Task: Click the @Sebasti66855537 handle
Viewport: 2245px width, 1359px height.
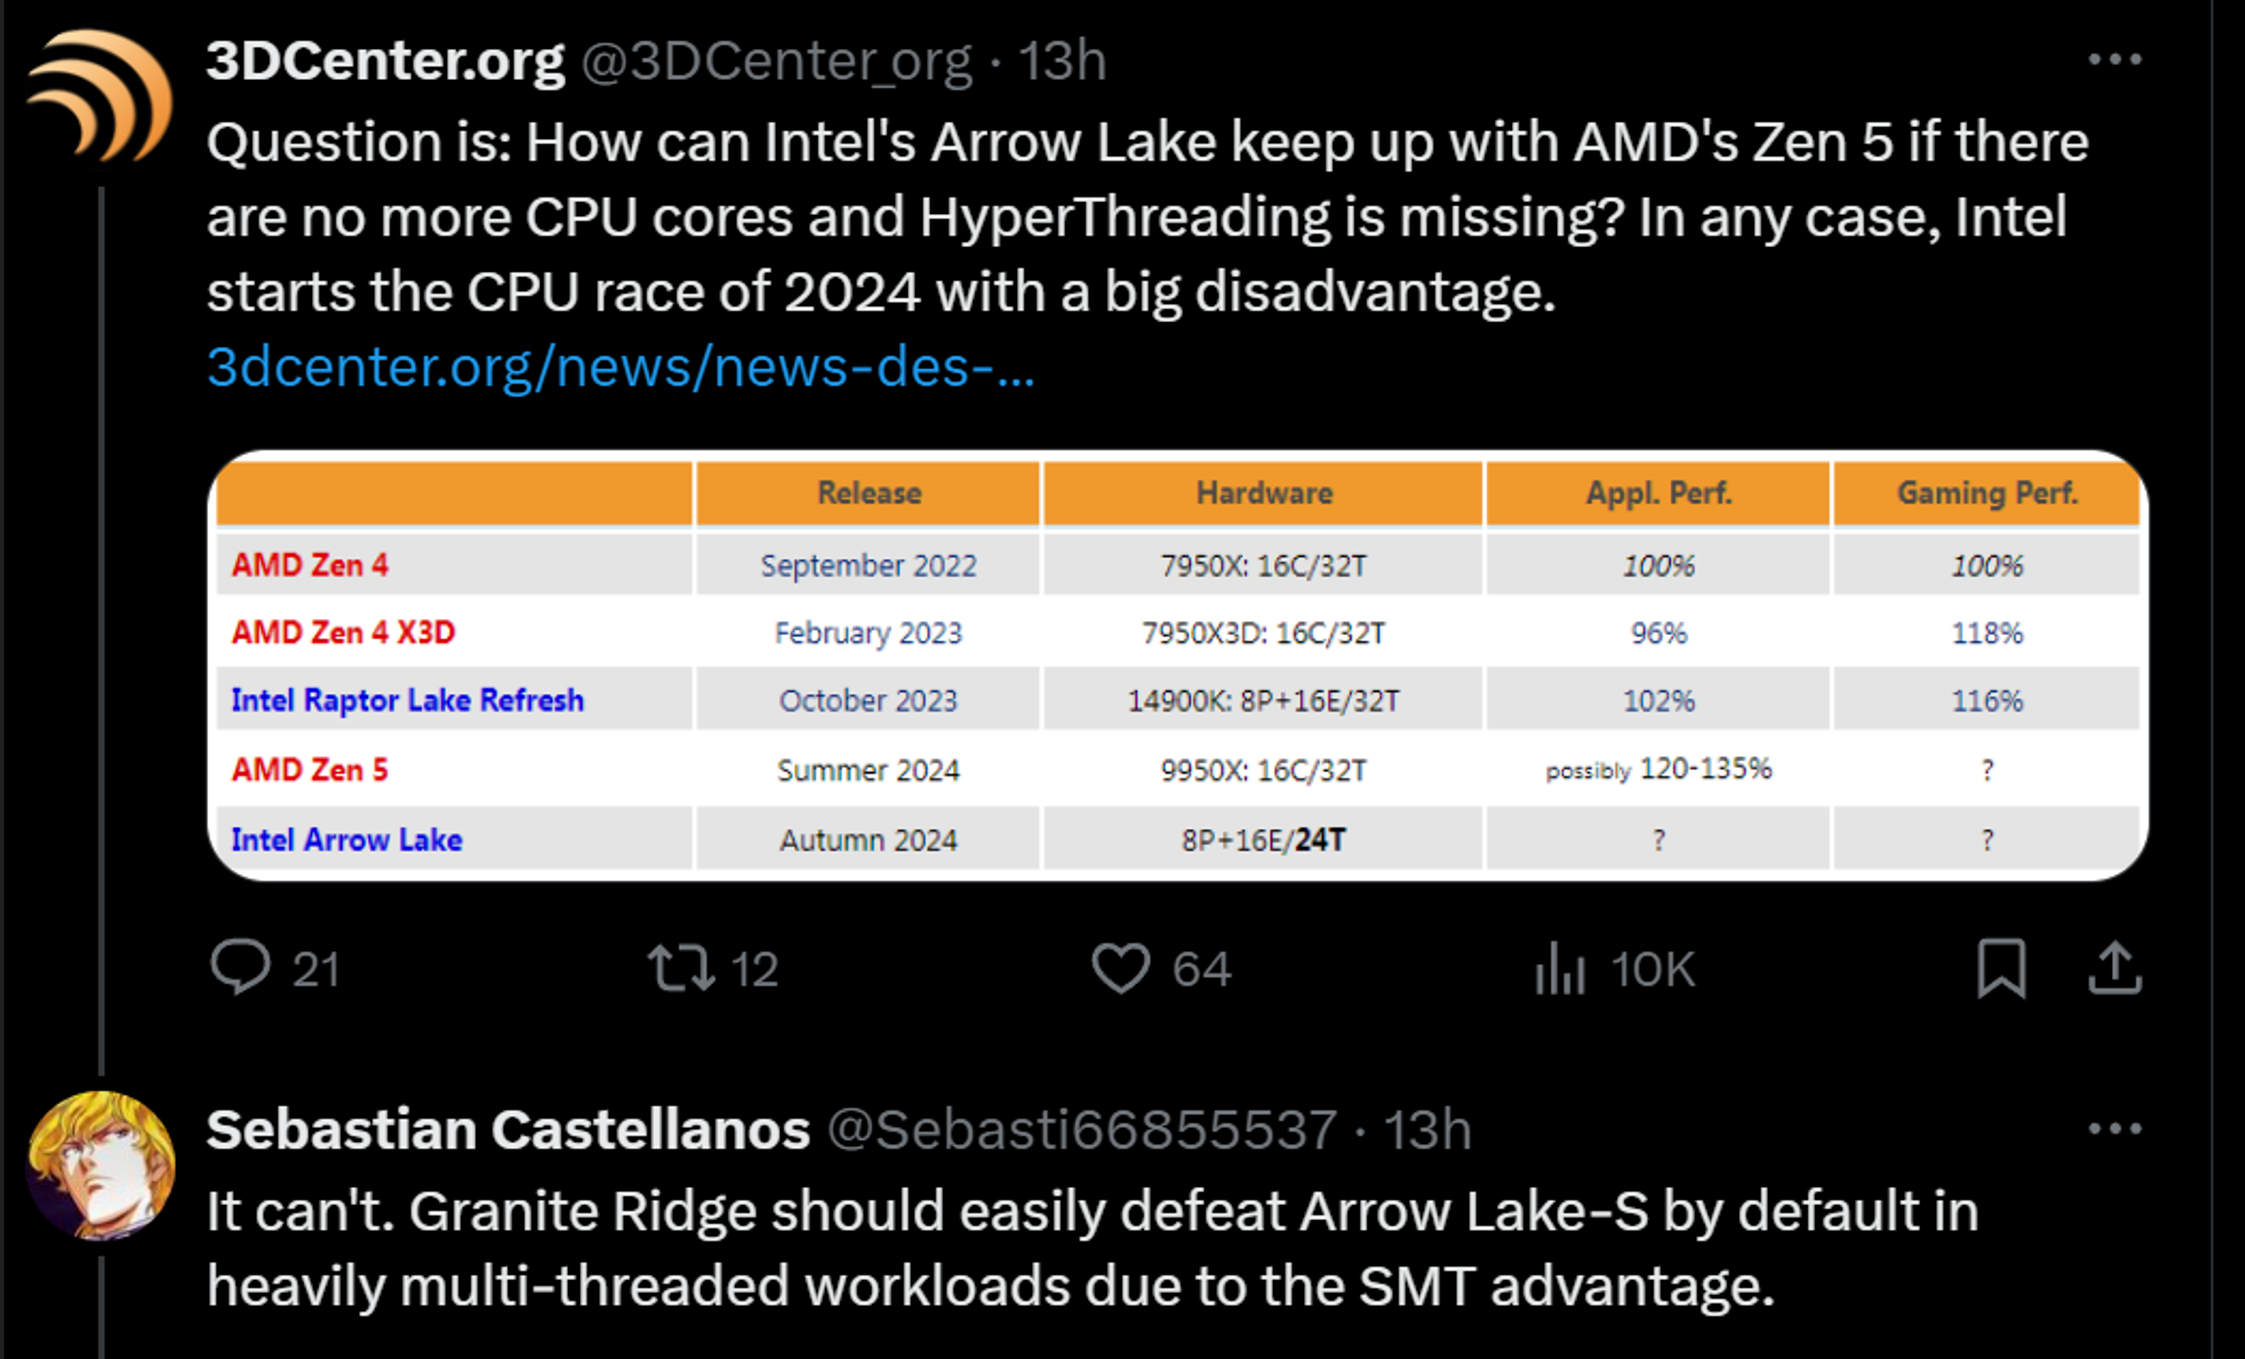Action: click(x=1082, y=1130)
